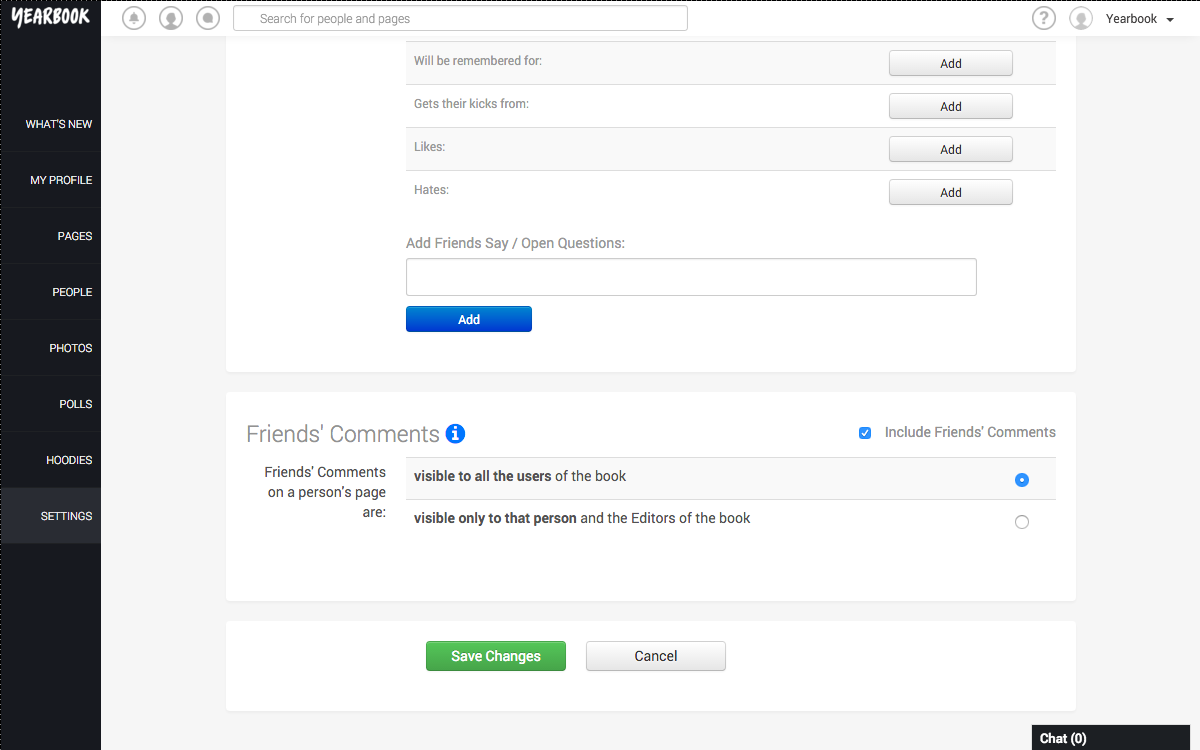Click the blue Add question button
Screen dimensions: 1200x750
tap(469, 319)
